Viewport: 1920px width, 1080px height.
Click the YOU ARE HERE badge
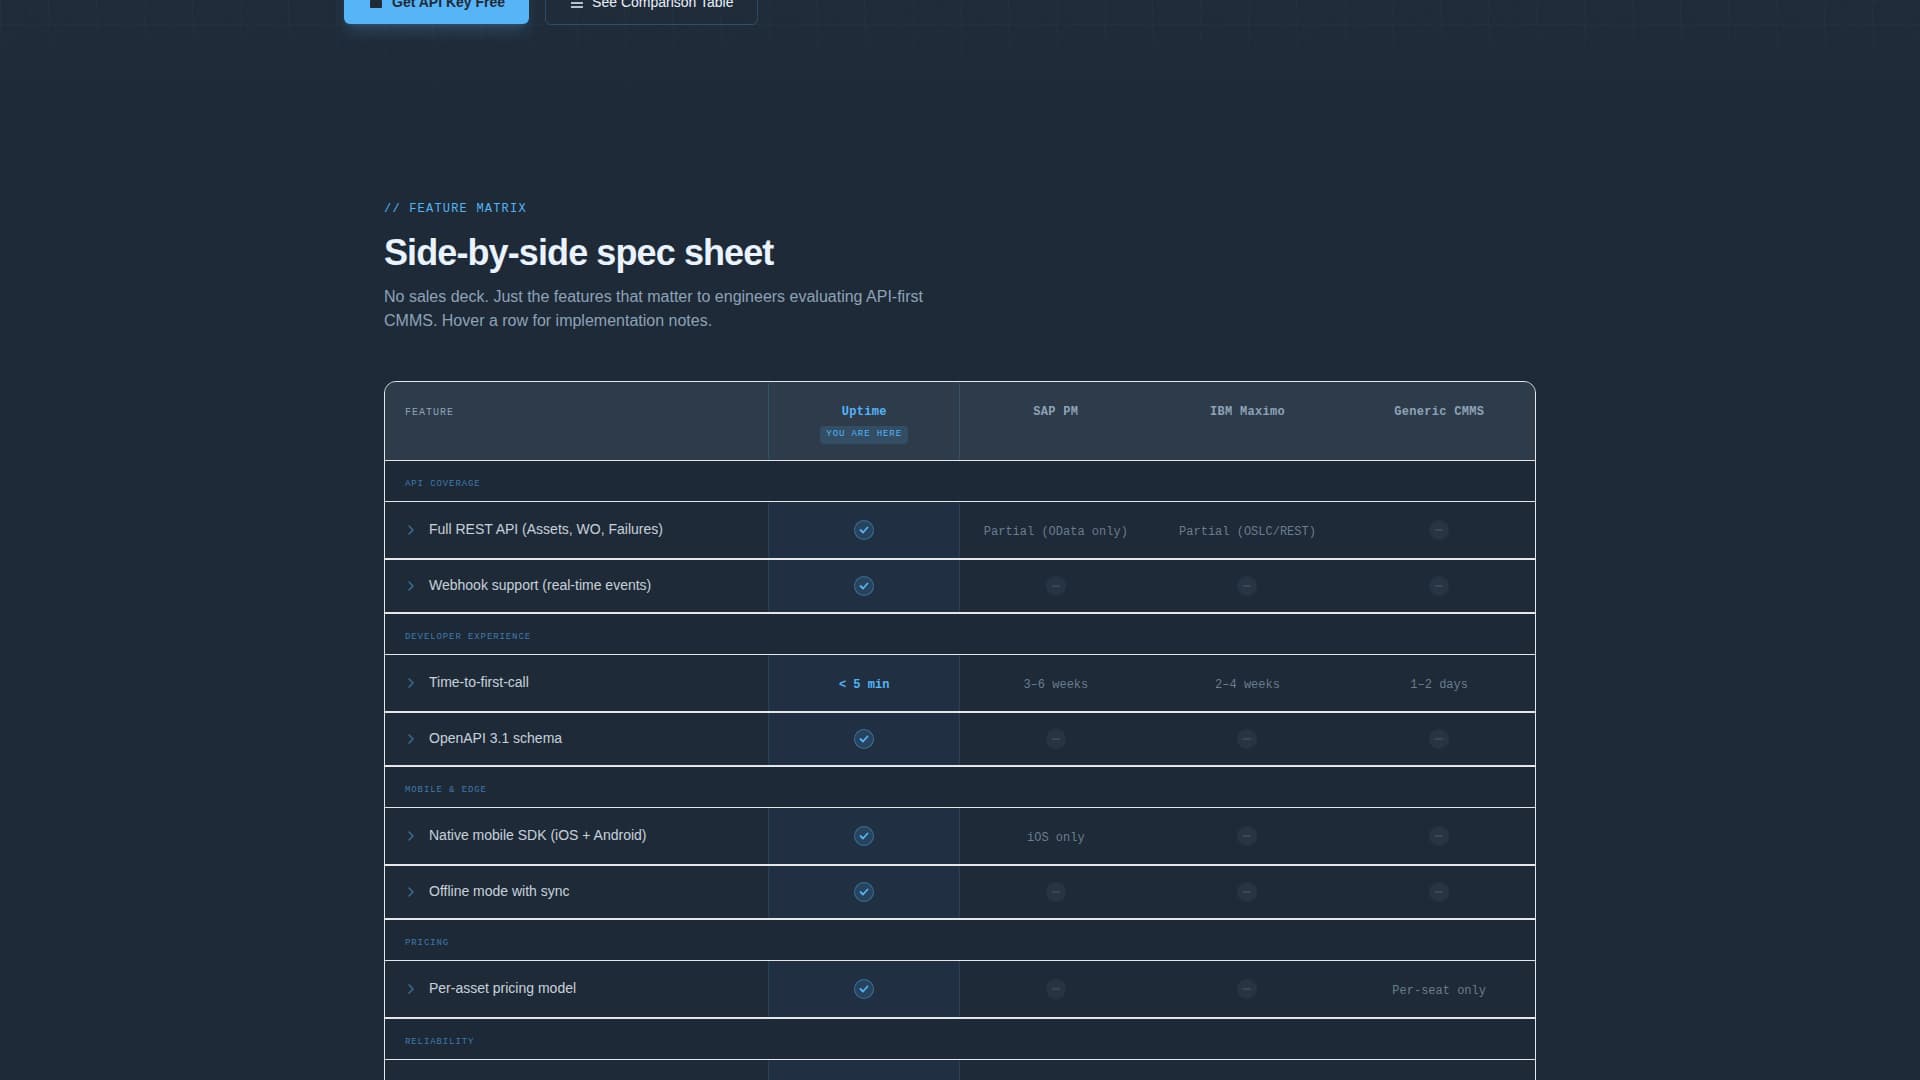[x=864, y=434]
